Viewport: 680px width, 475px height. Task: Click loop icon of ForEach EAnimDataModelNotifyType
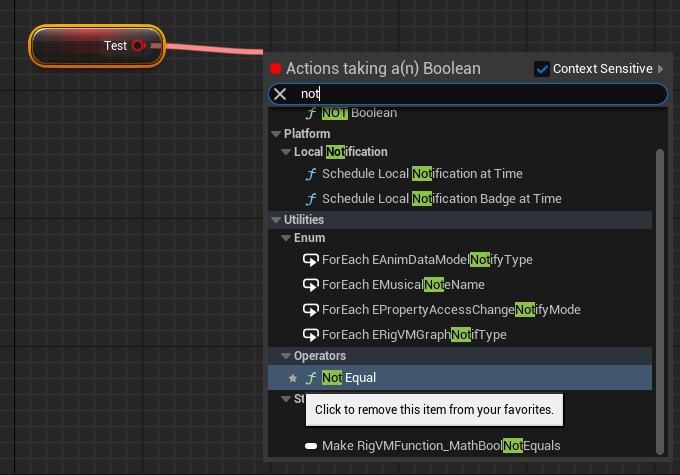(311, 260)
